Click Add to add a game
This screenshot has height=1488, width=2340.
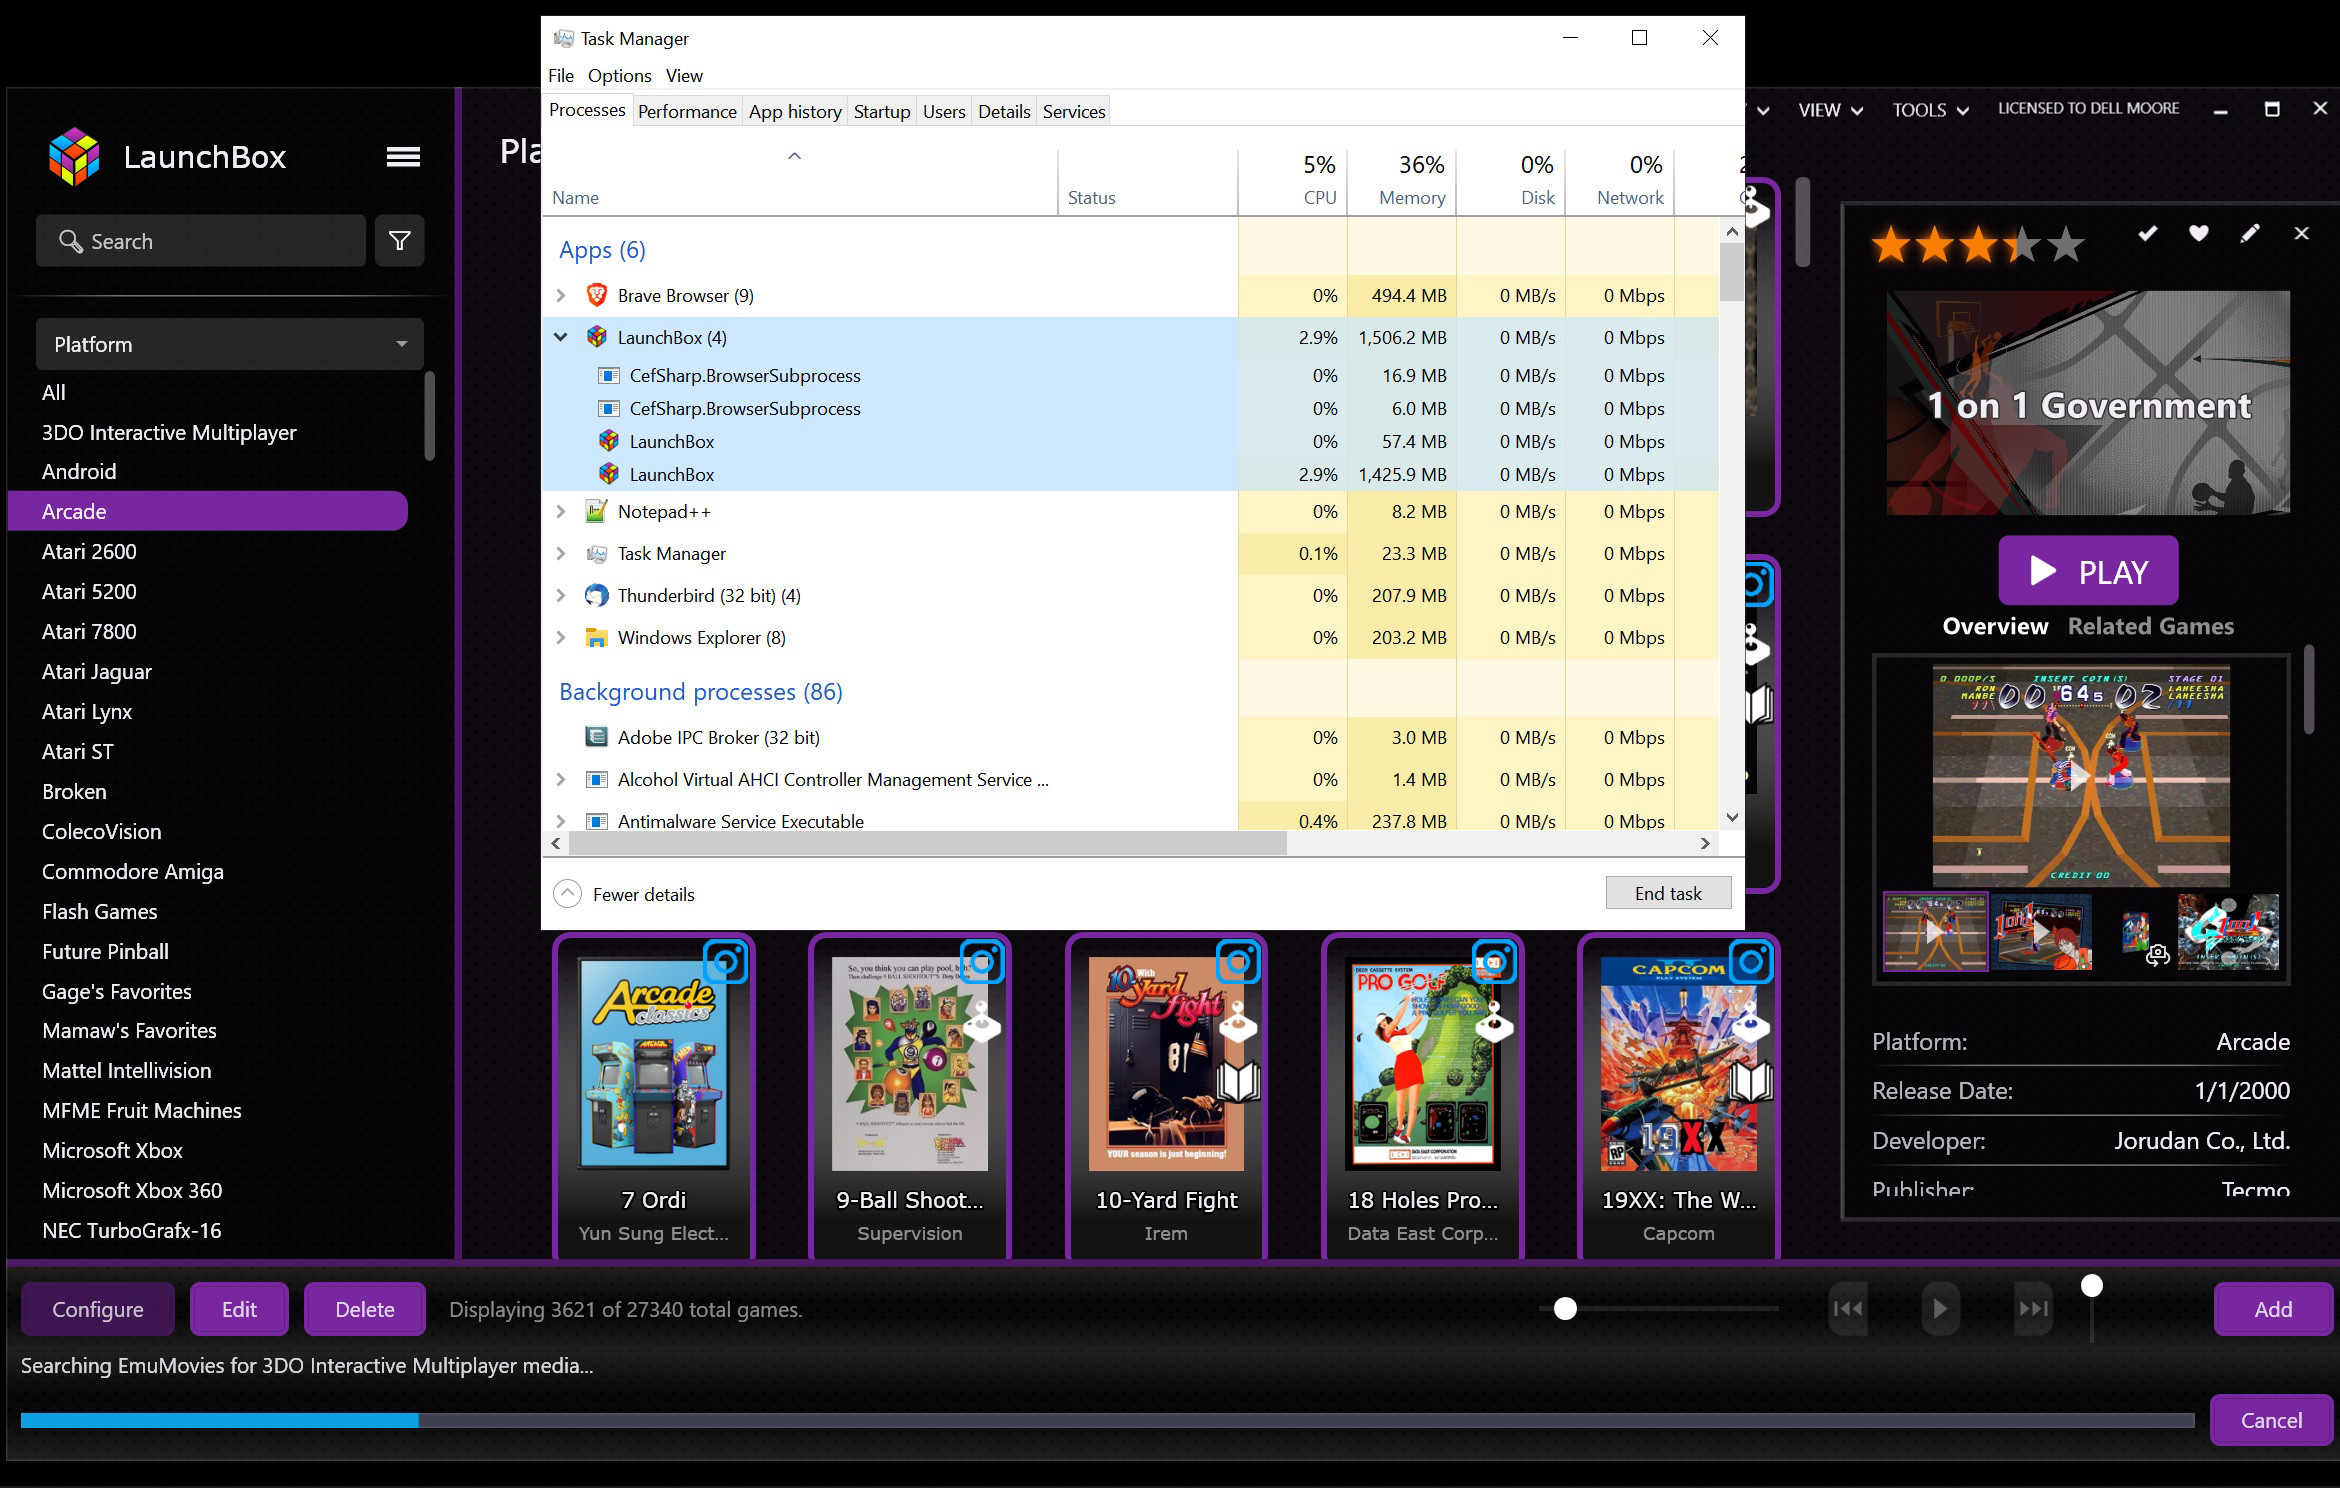pos(2273,1309)
